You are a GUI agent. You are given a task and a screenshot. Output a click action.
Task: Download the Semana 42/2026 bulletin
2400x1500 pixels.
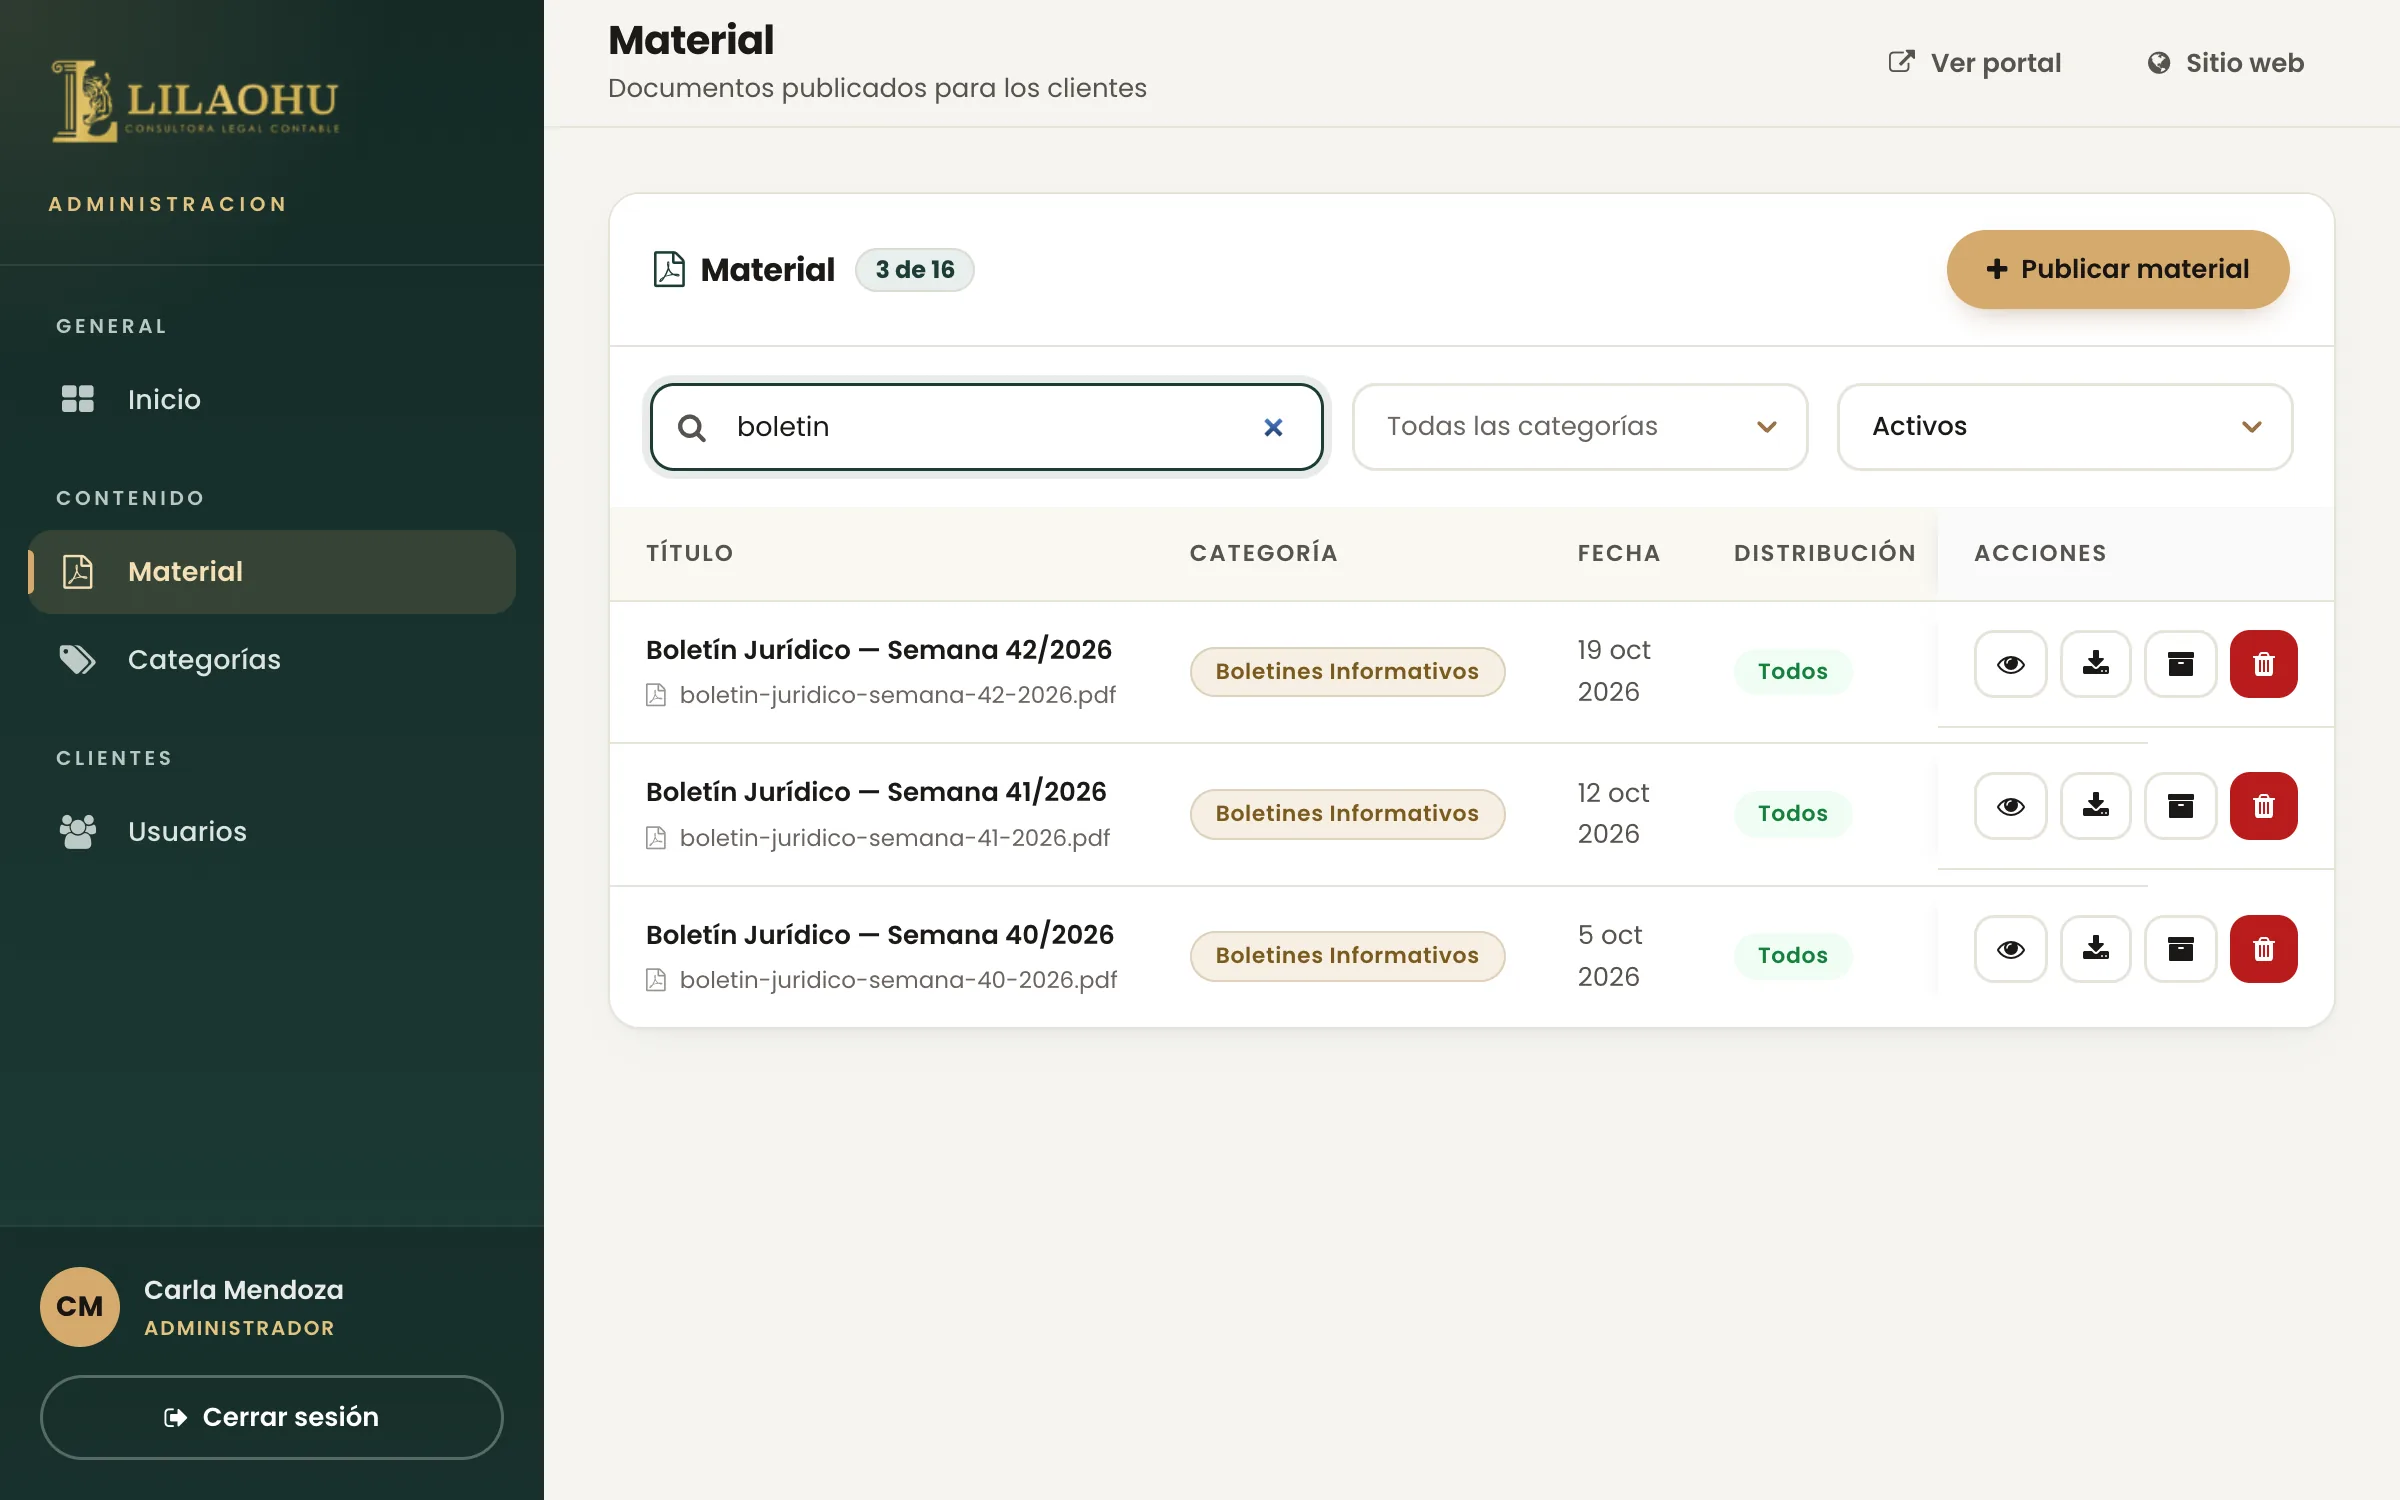pyautogui.click(x=2095, y=664)
